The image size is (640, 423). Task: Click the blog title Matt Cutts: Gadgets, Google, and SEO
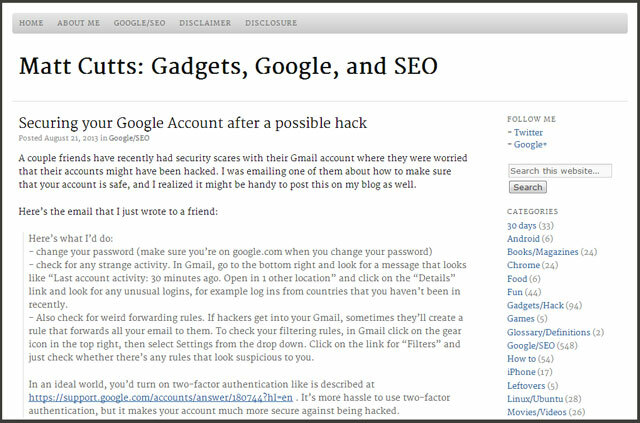(x=228, y=67)
